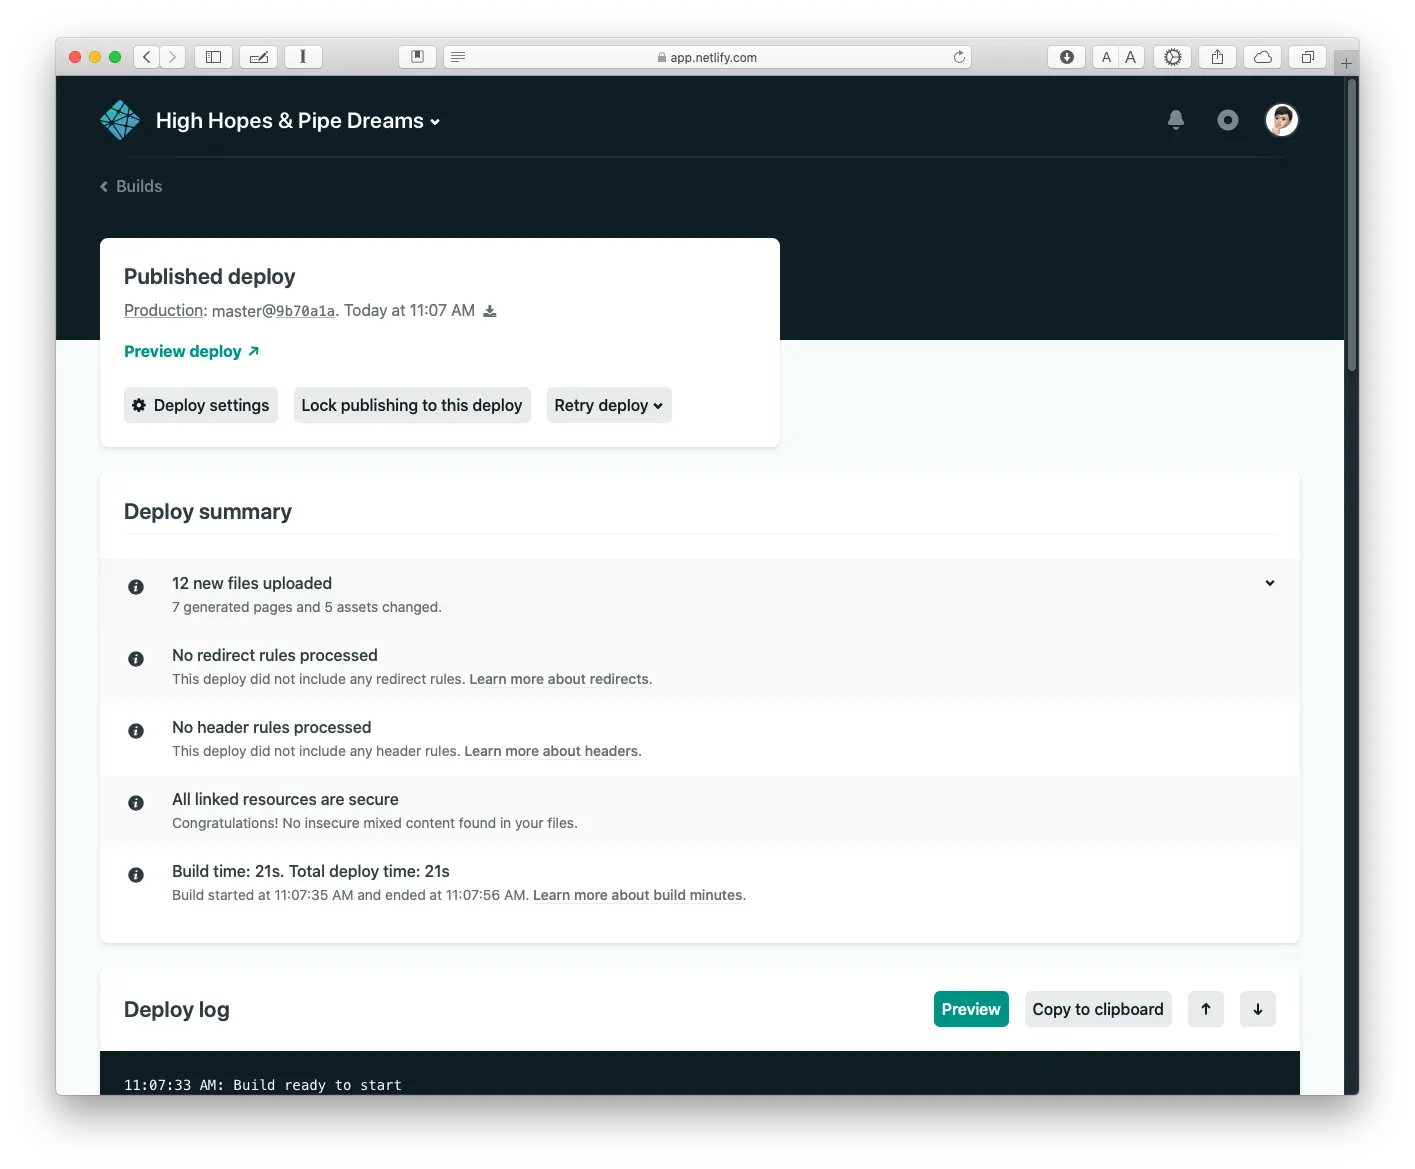Screen dimensions: 1415x1169
Task: Click the text cursor toolbar icon
Action: 303,57
